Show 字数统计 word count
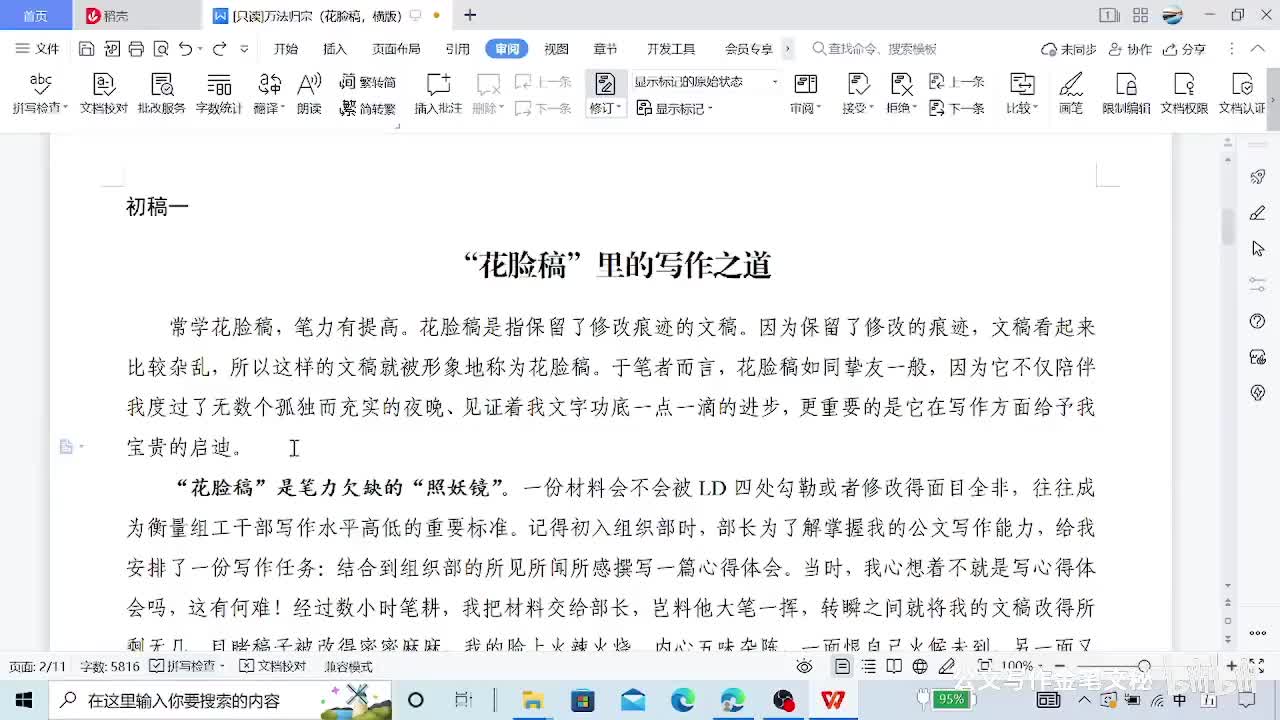 (x=218, y=94)
